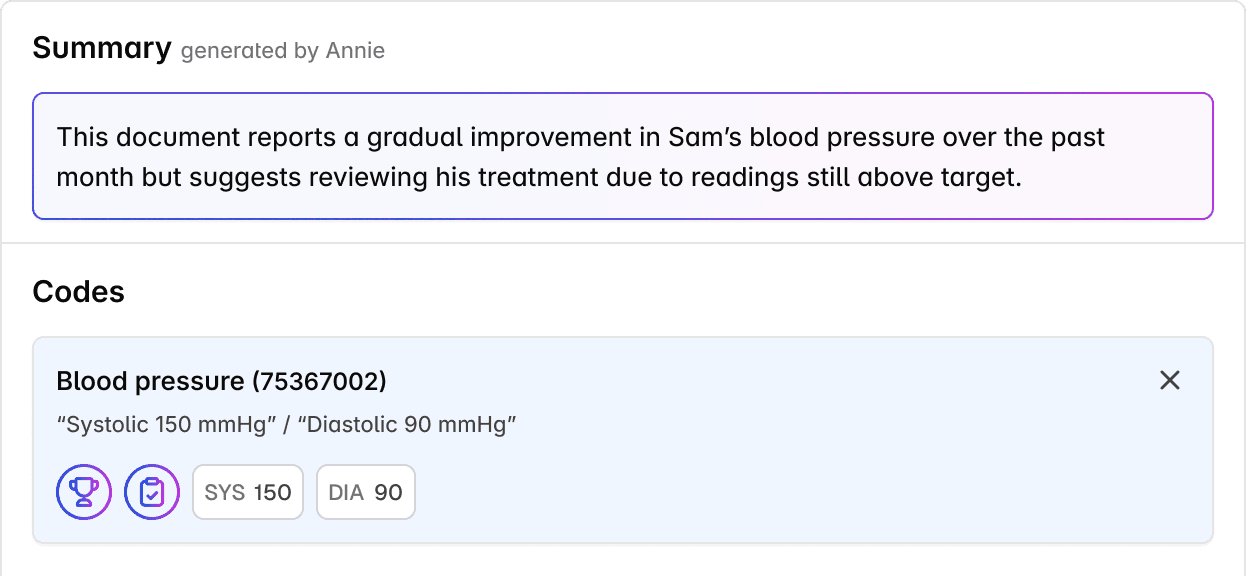Click the SNOMED code number 75367002
The image size is (1246, 576).
(319, 381)
